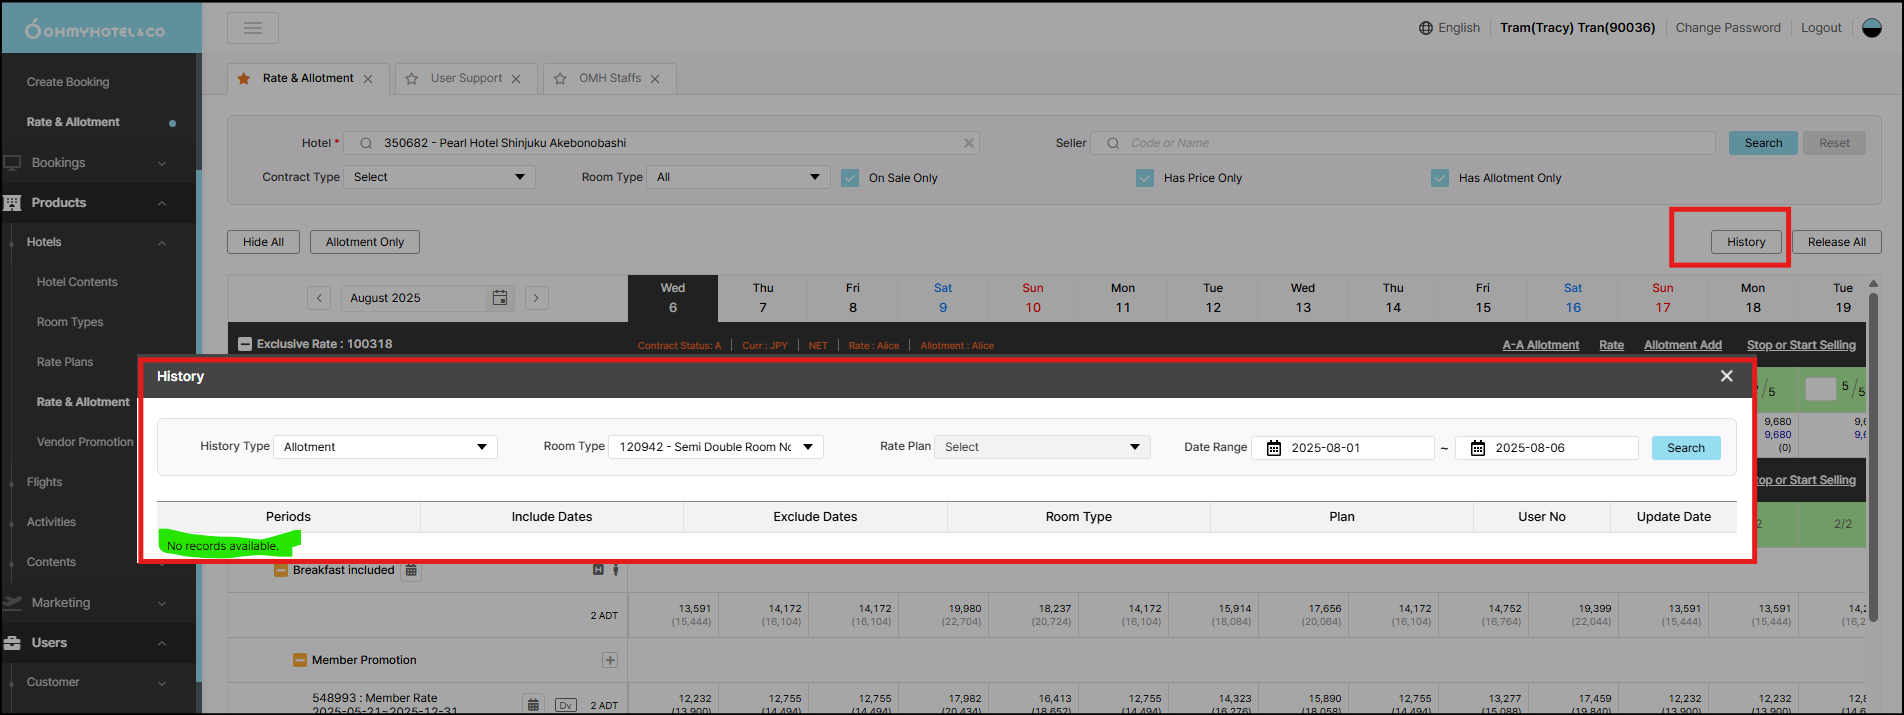
Task: Click the plus icon beside Member Promotion
Action: (610, 660)
